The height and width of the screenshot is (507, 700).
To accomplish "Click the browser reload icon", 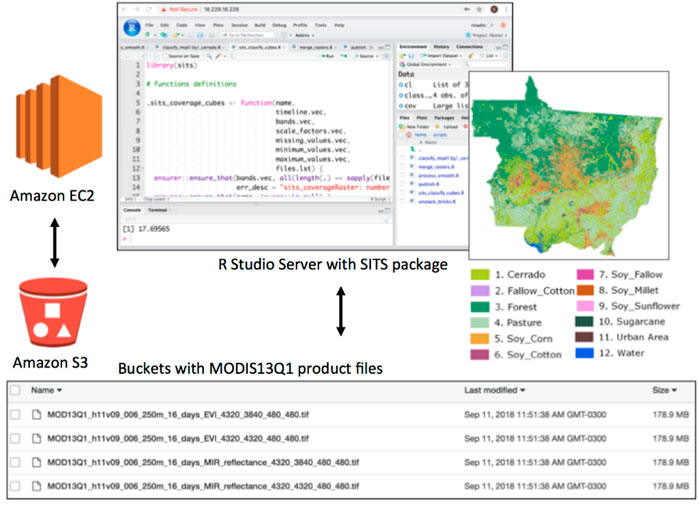I will click(x=149, y=9).
